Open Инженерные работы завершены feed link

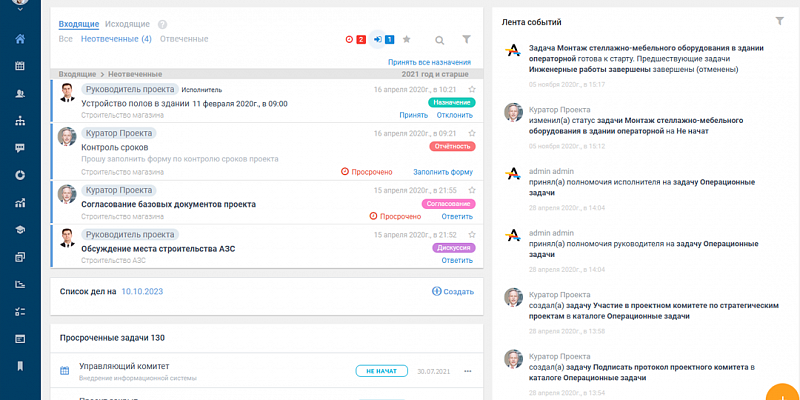click(x=589, y=69)
